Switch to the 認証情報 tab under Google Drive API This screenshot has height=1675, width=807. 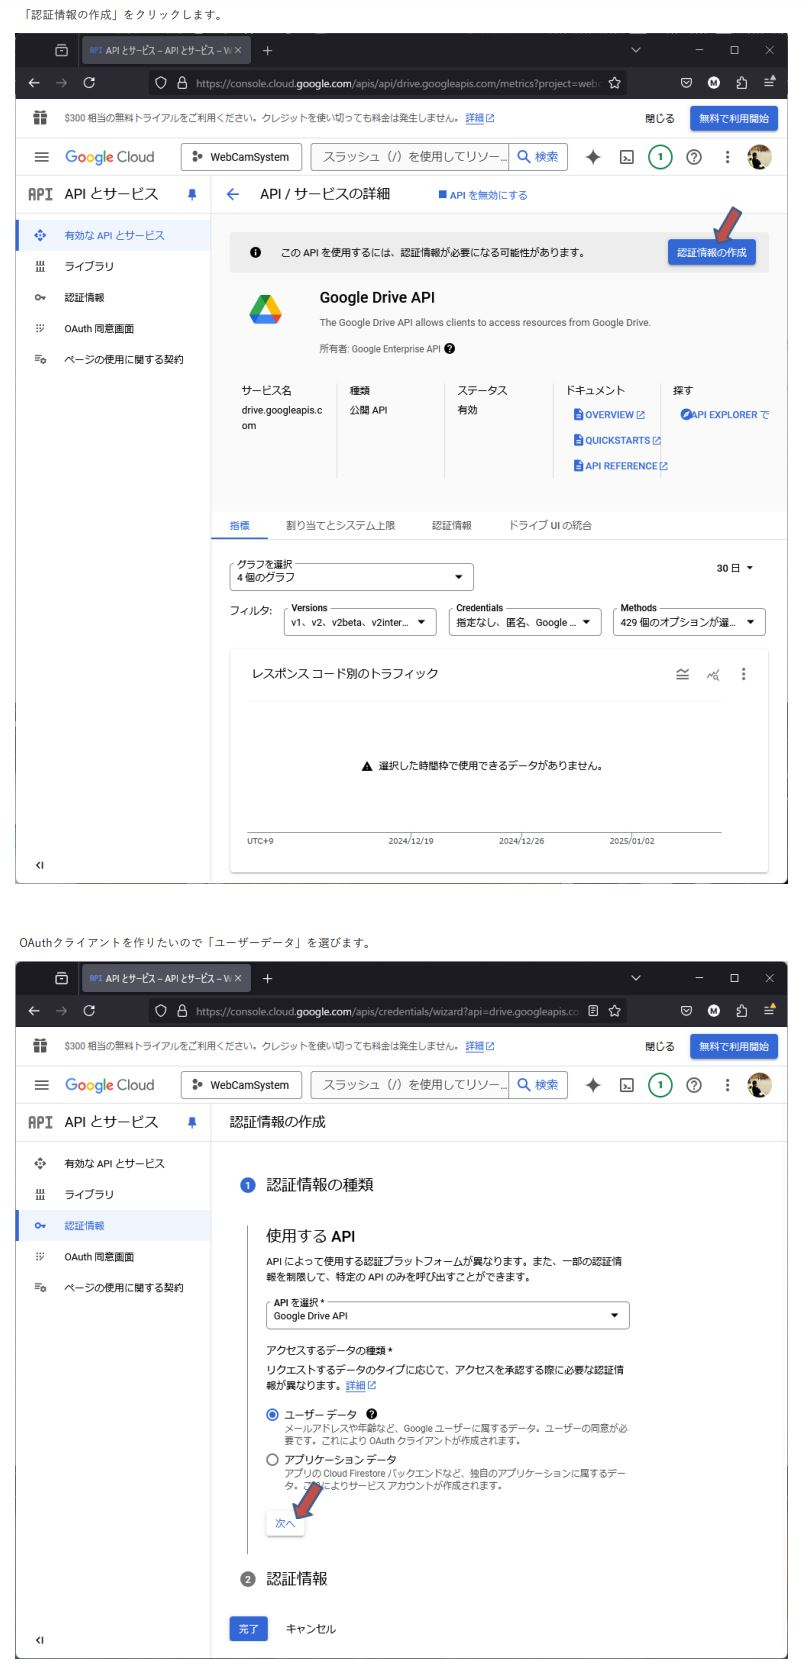(452, 525)
